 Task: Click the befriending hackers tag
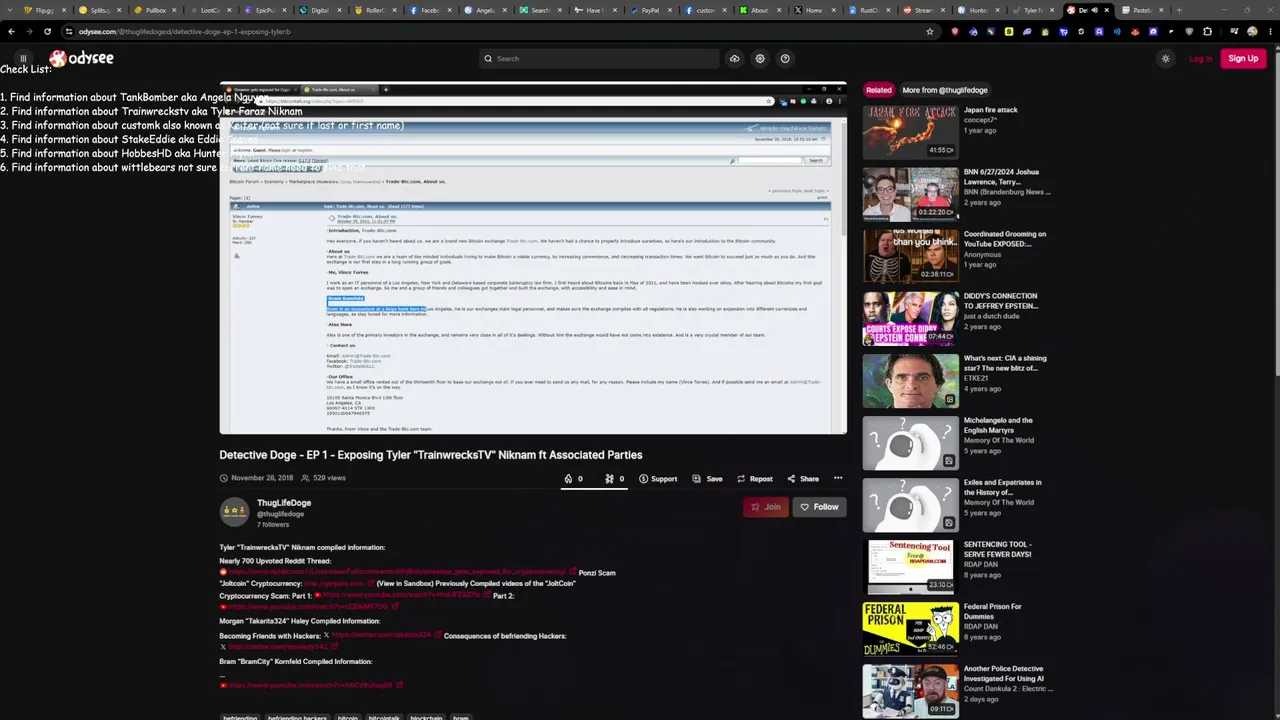[297, 717]
